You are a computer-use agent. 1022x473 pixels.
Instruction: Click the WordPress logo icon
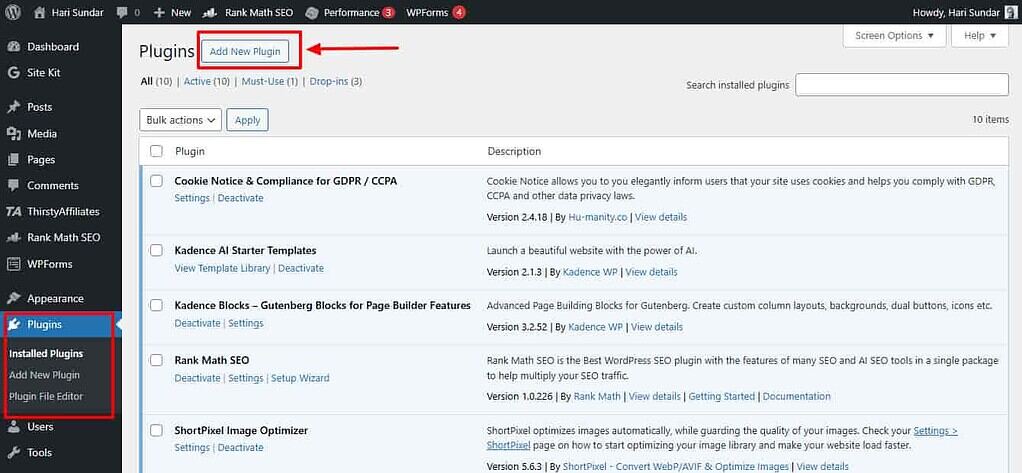12,12
